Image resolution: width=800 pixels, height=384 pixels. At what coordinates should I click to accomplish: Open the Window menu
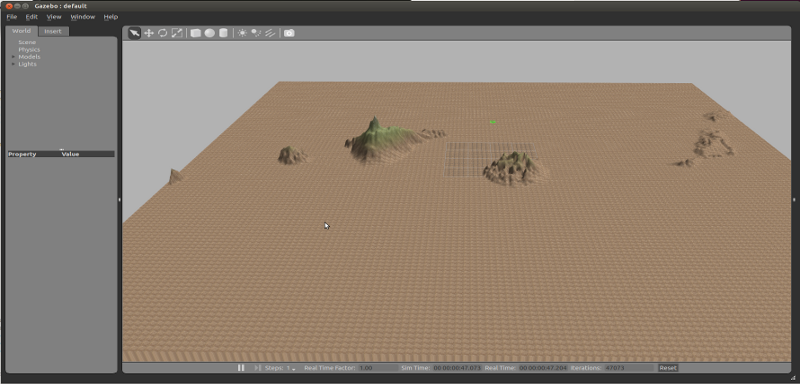(x=82, y=17)
